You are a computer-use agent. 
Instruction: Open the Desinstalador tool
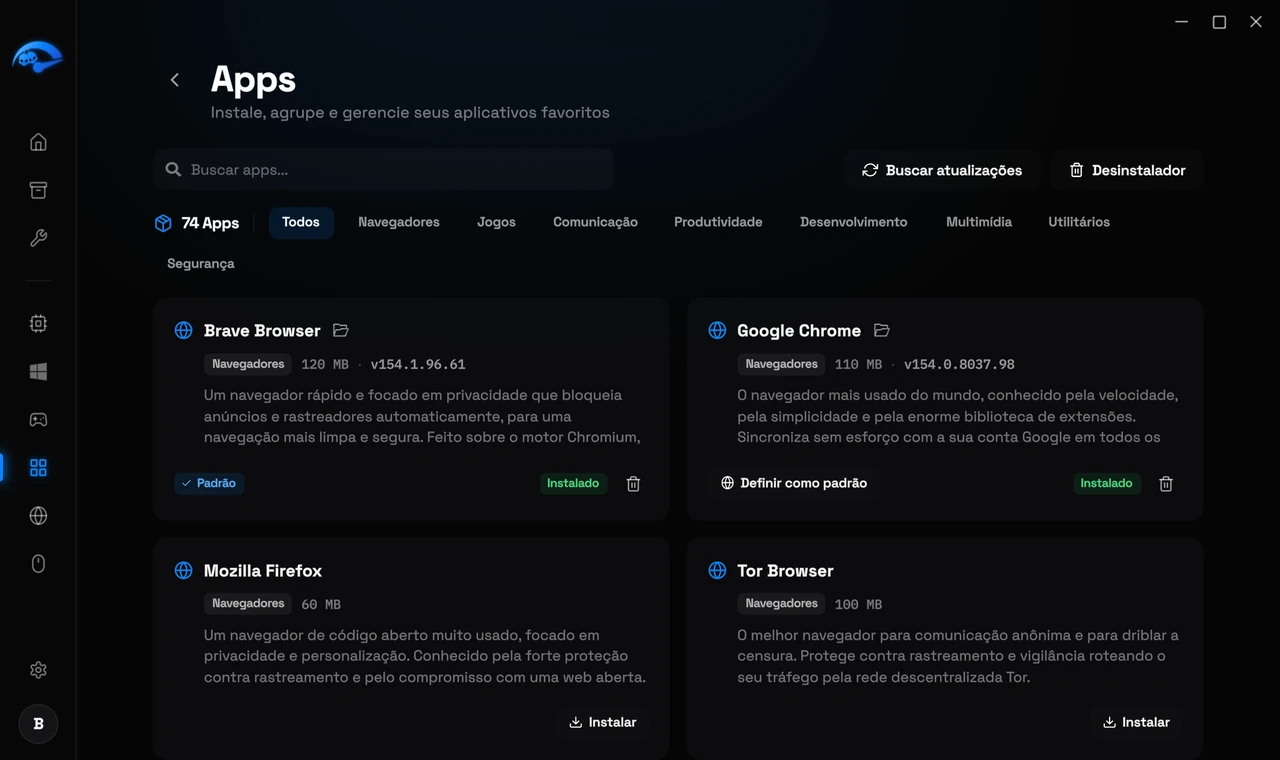pos(1127,170)
